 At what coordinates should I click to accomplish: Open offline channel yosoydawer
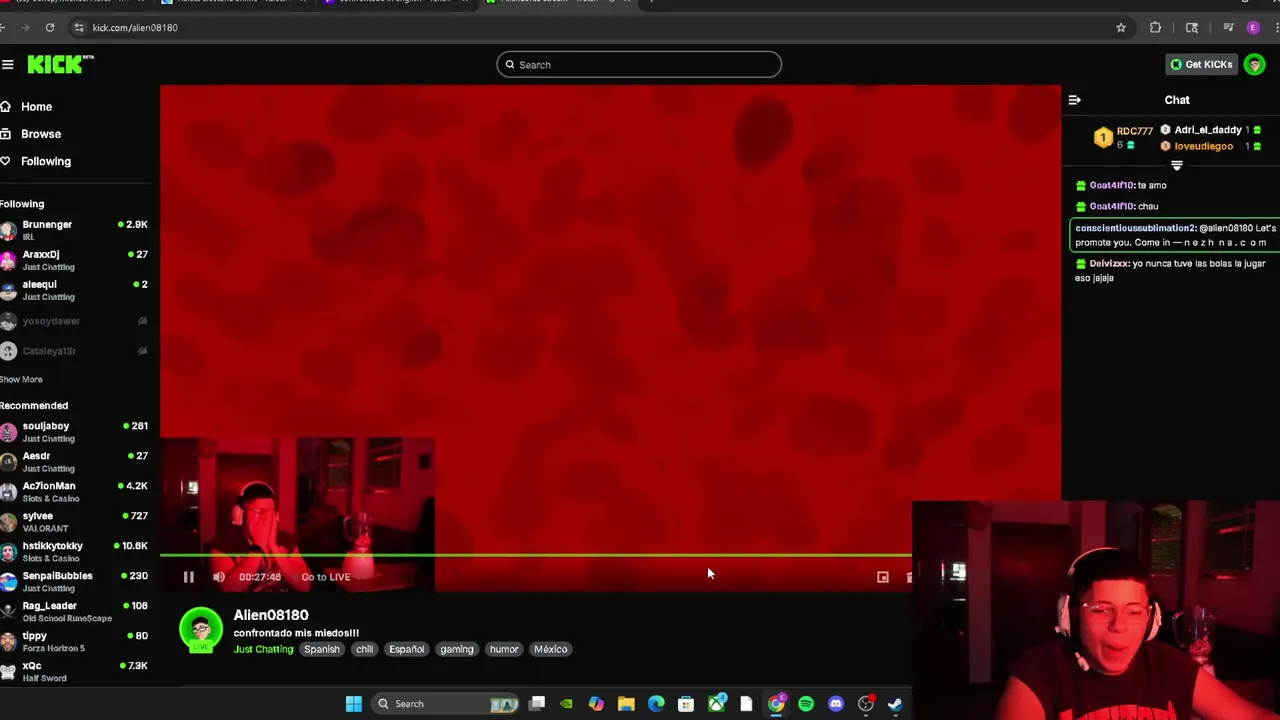pyautogui.click(x=75, y=321)
